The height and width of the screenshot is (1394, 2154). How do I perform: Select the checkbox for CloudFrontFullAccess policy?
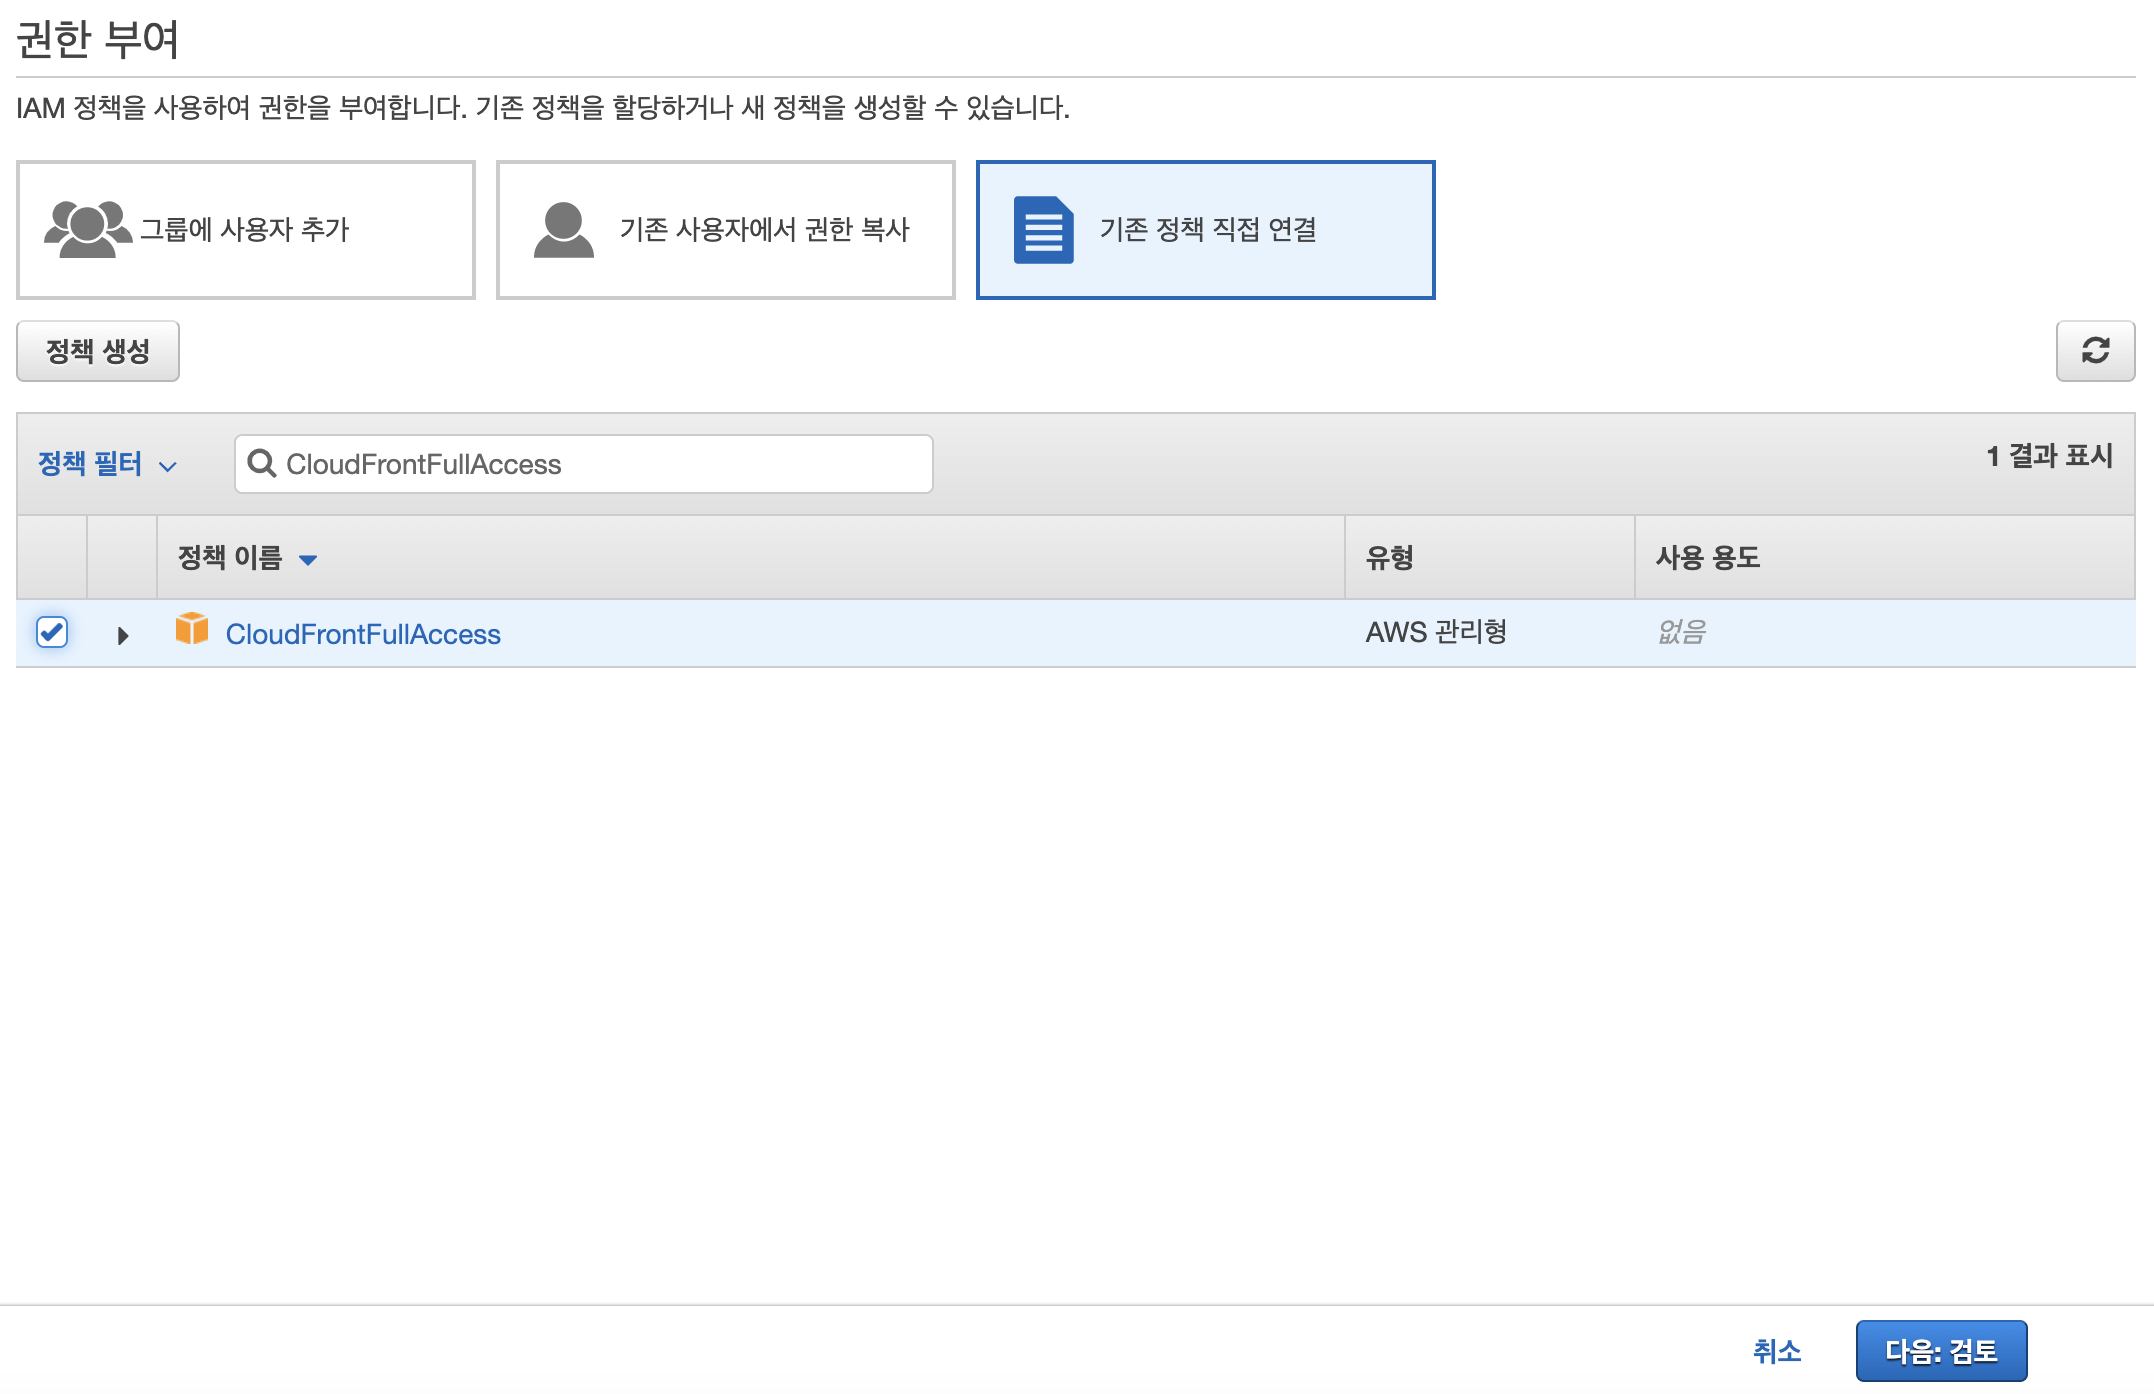pyautogui.click(x=54, y=631)
